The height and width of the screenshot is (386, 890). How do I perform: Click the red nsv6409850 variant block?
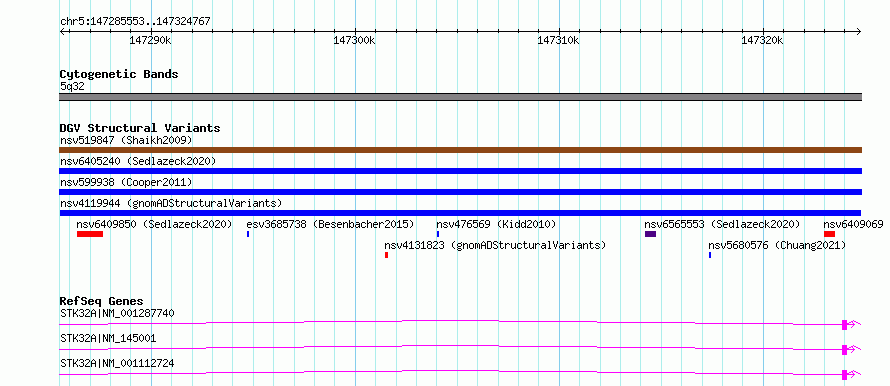pos(90,234)
